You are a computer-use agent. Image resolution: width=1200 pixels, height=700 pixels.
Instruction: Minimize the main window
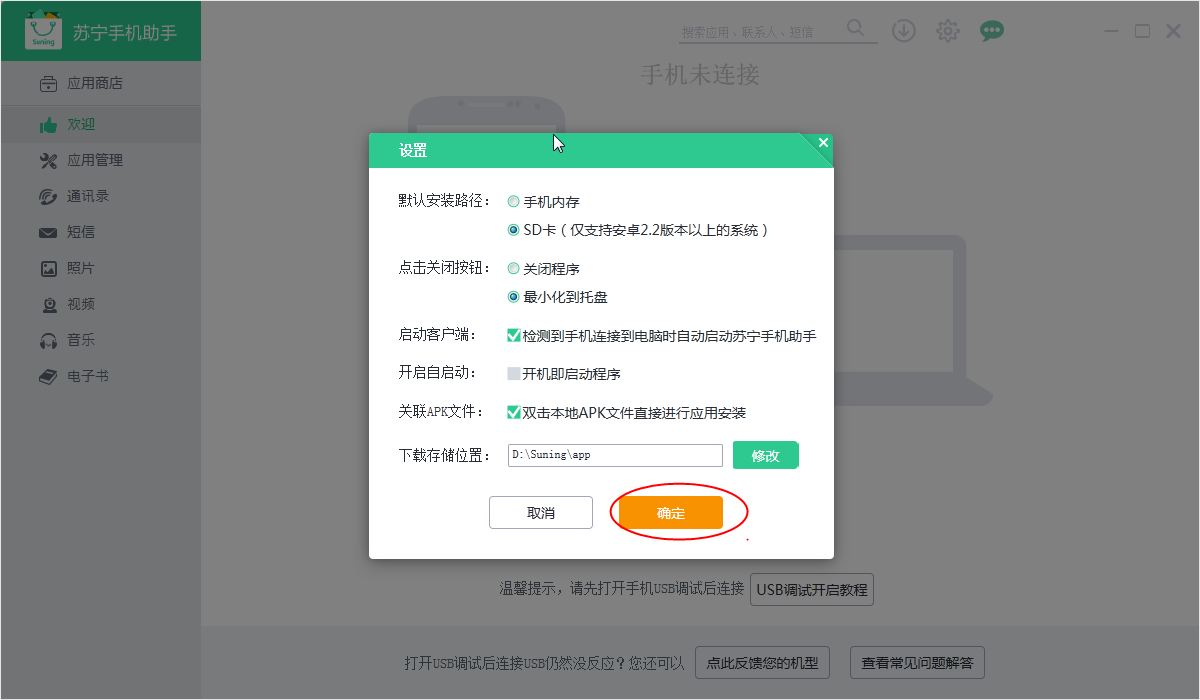1112,31
